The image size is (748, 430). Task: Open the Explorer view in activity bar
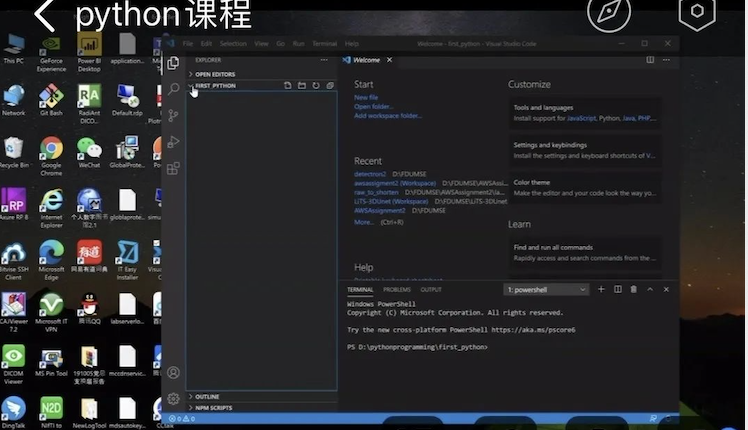point(174,63)
